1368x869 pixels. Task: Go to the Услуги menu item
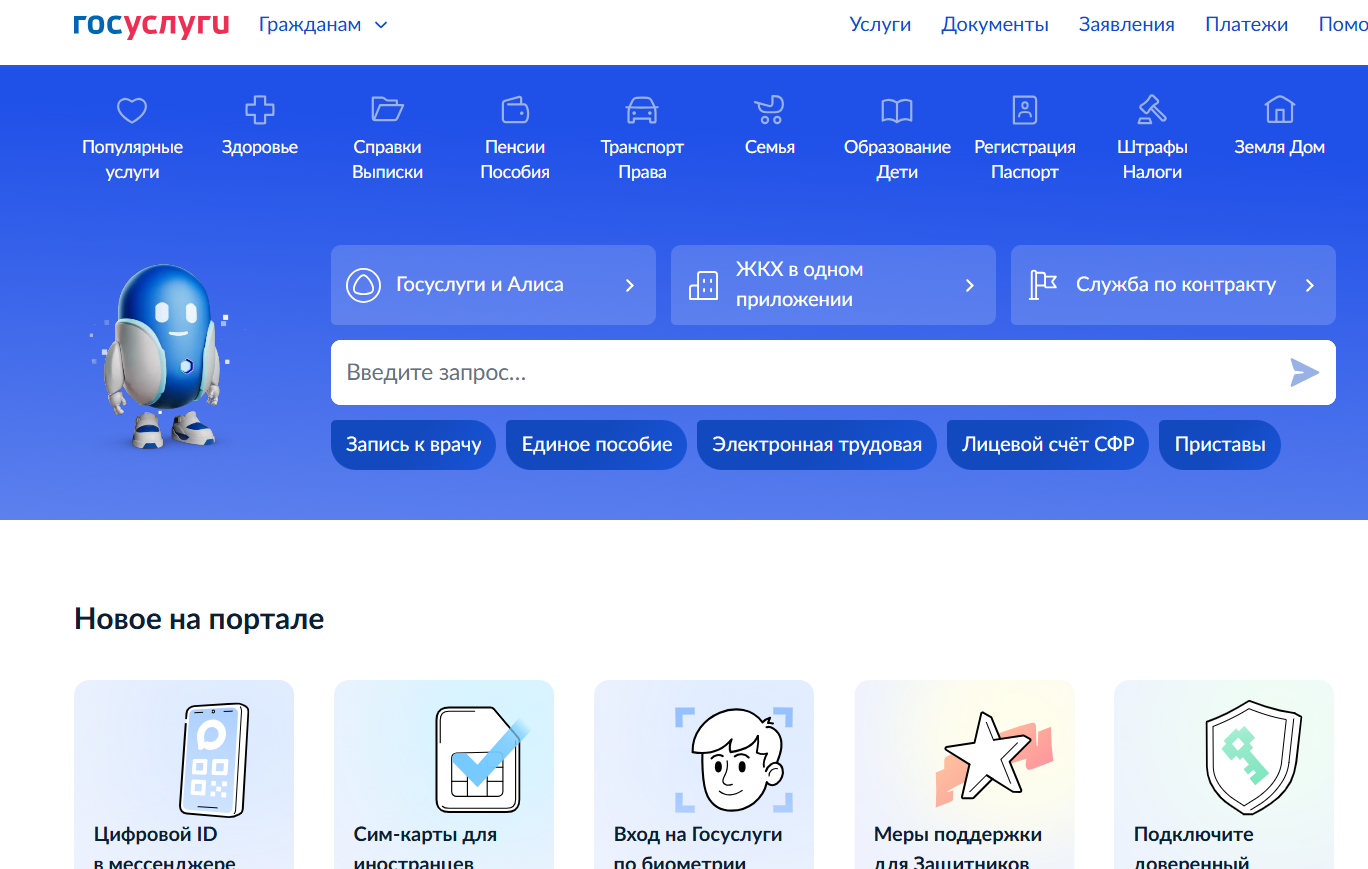pos(880,25)
